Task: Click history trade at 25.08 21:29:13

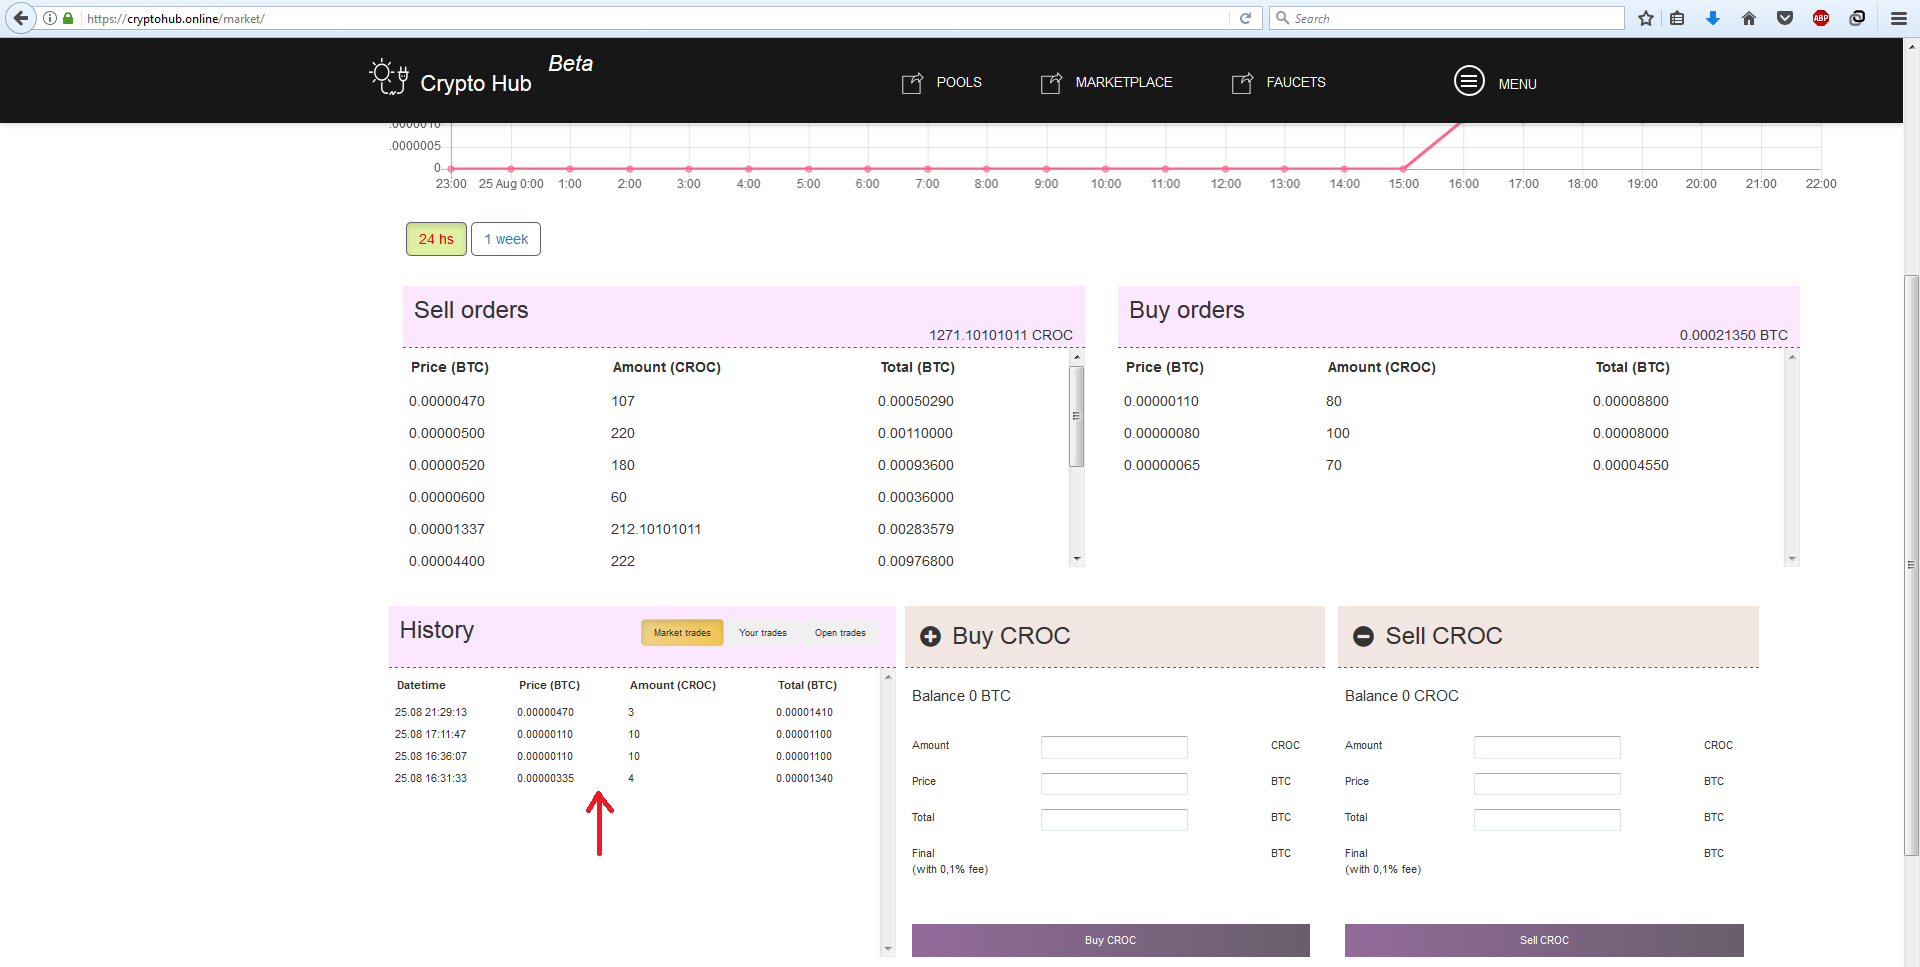Action: [x=635, y=712]
